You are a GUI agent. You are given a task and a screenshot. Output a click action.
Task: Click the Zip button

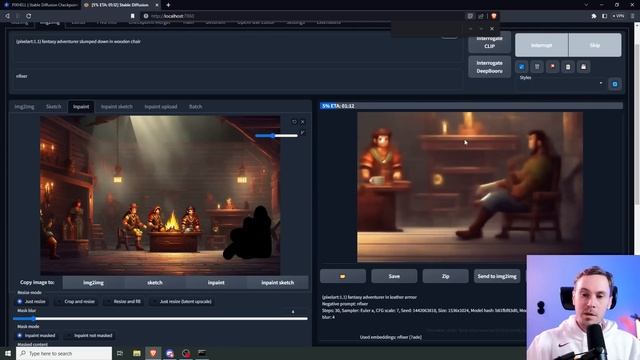(445, 276)
